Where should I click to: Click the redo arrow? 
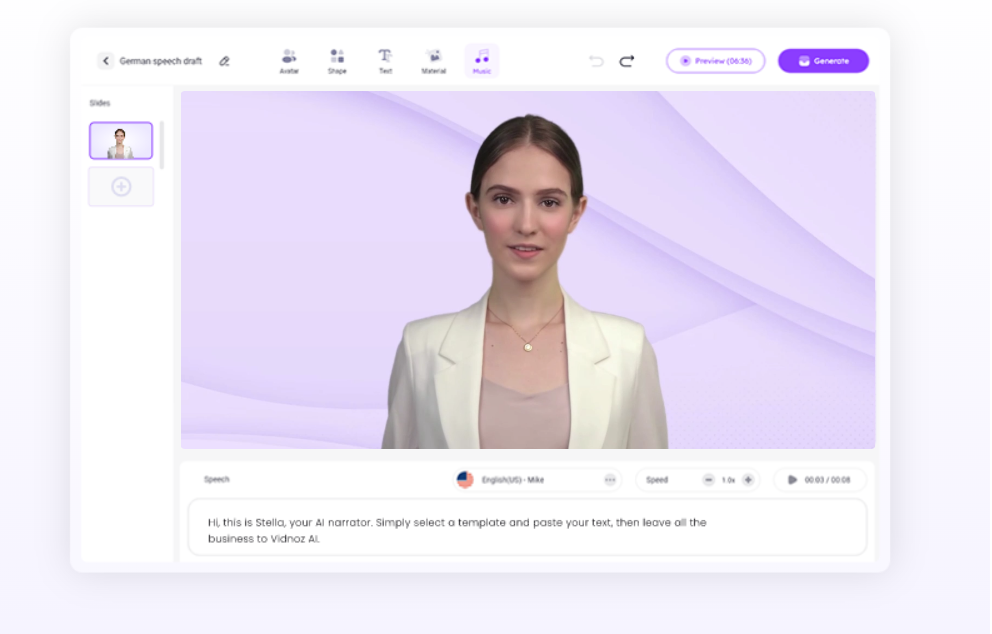tap(627, 61)
